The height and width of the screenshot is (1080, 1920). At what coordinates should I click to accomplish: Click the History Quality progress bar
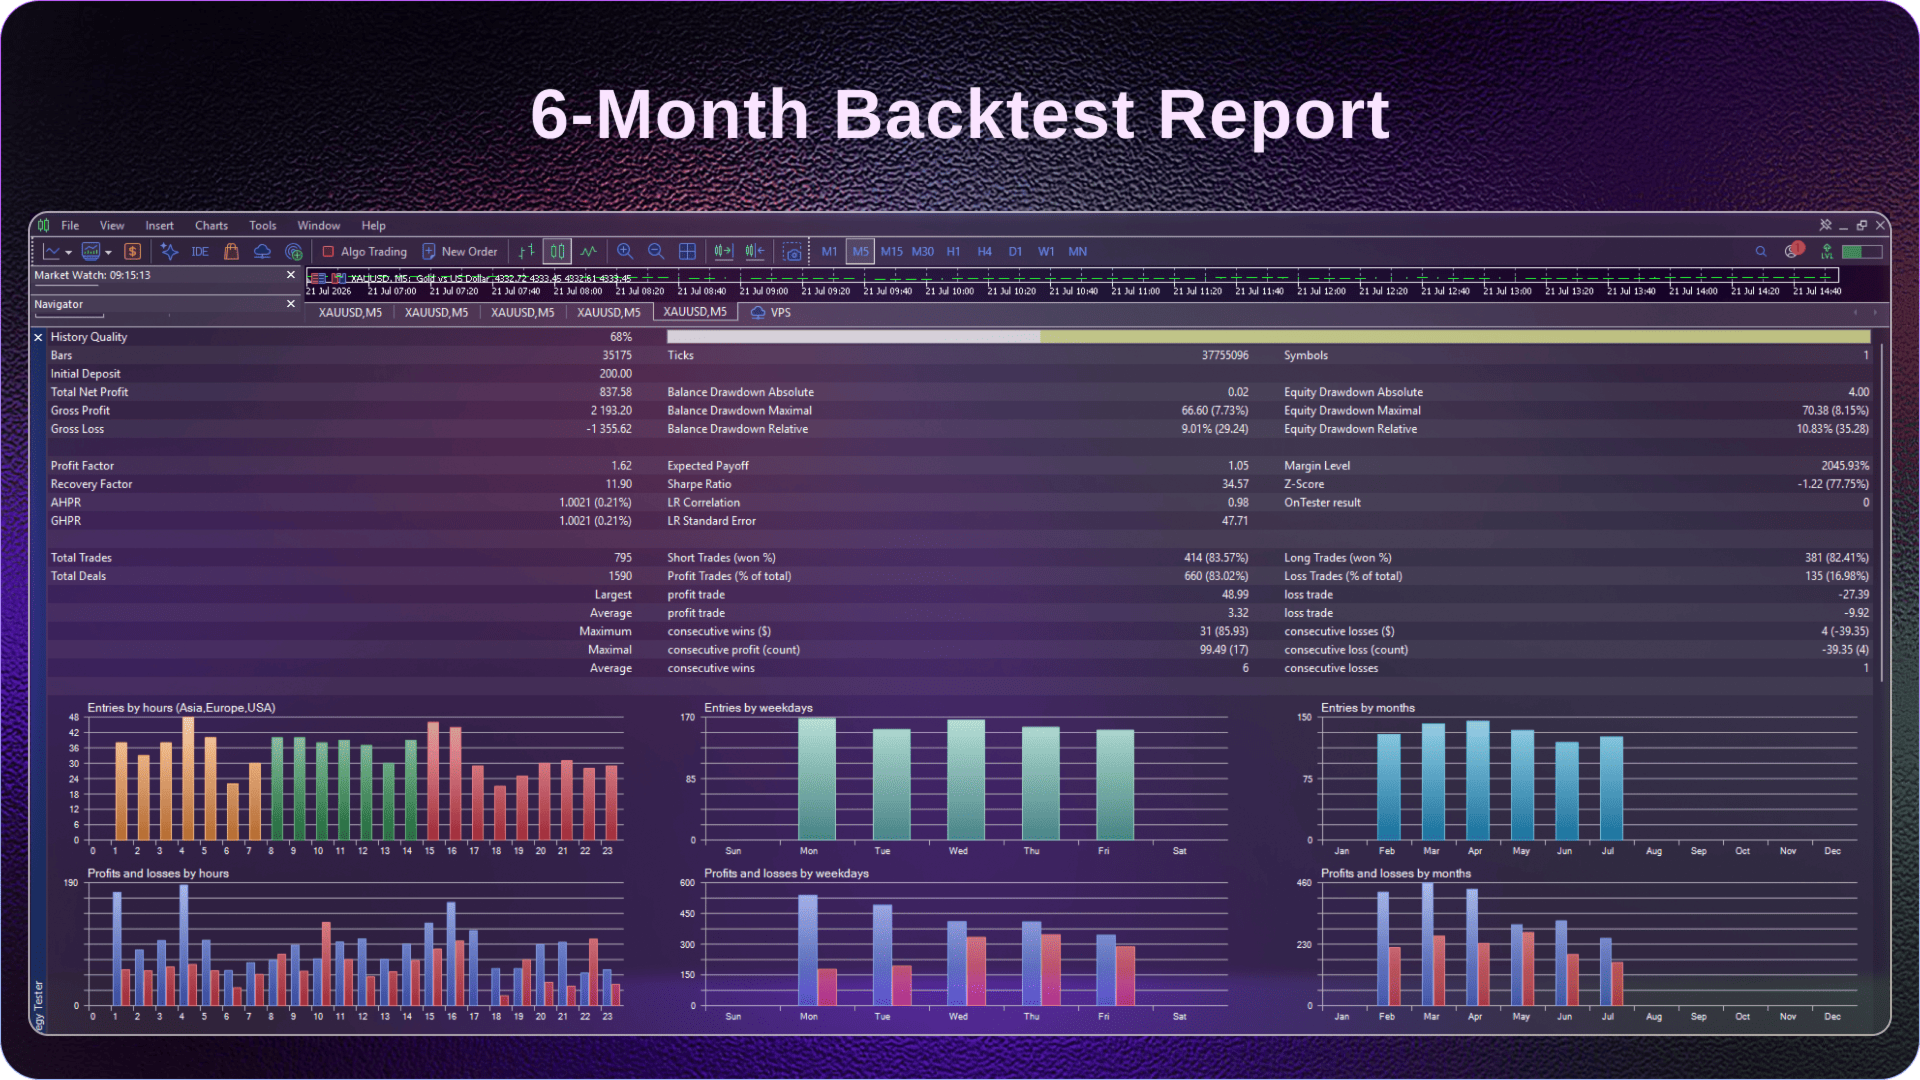pyautogui.click(x=1268, y=337)
